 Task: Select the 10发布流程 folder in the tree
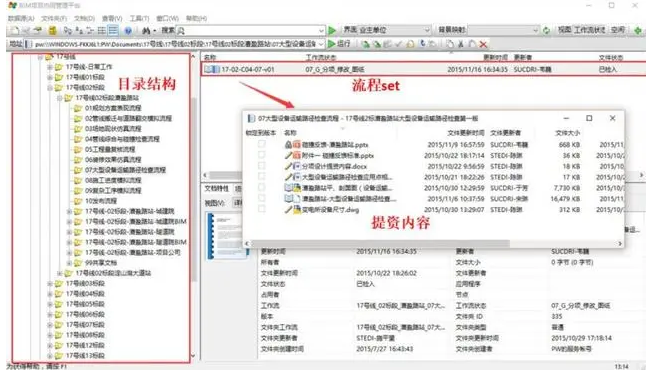coord(101,201)
